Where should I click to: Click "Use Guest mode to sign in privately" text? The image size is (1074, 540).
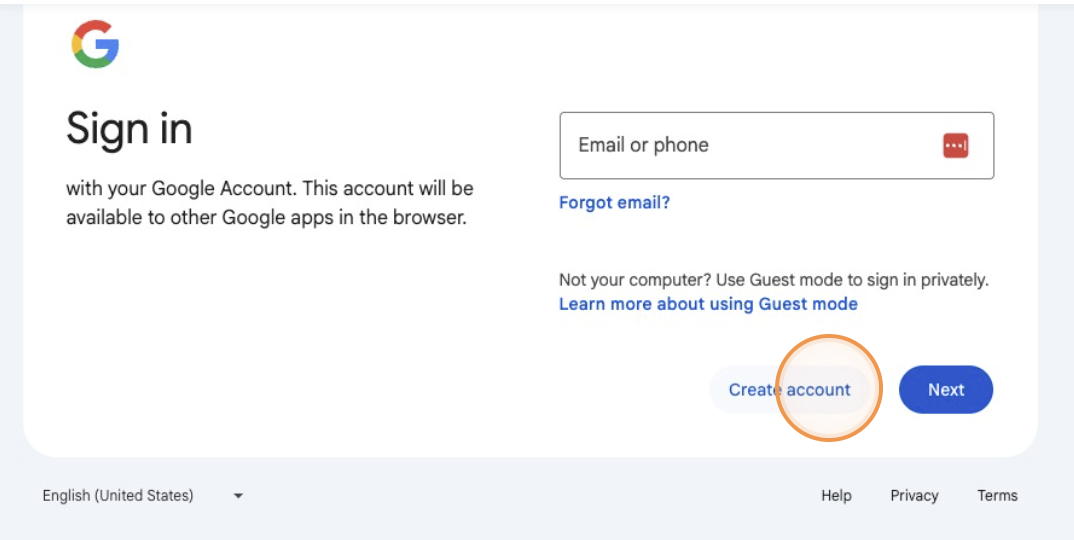852,280
